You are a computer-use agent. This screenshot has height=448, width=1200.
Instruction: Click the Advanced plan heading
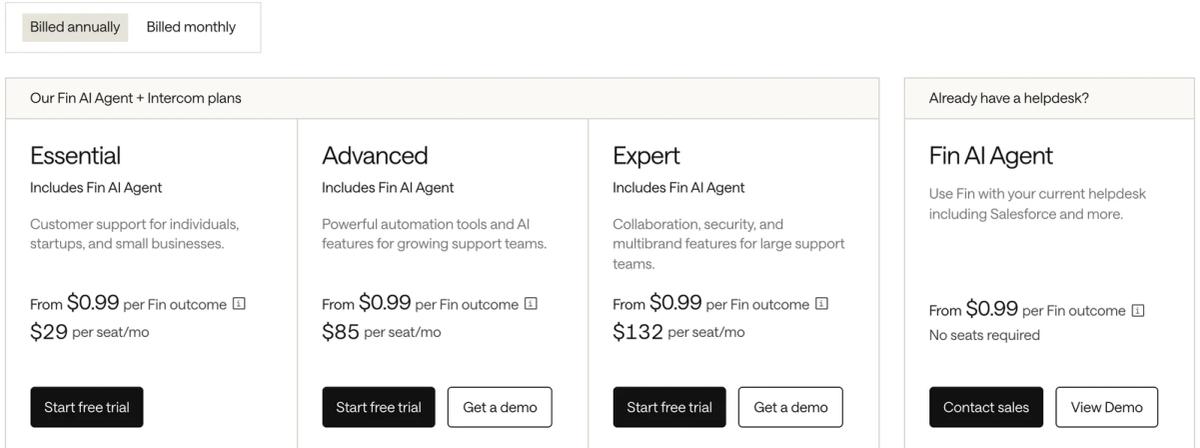[375, 156]
